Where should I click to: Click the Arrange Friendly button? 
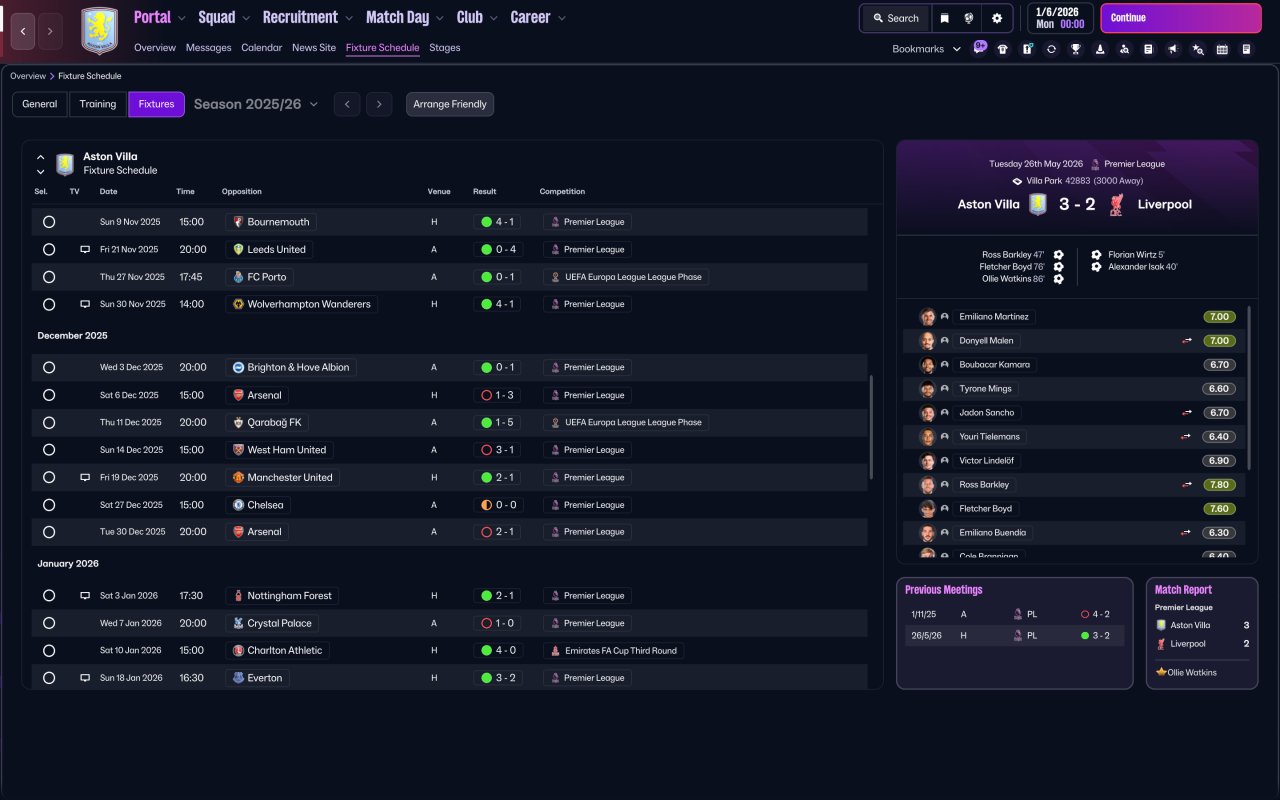(x=450, y=104)
